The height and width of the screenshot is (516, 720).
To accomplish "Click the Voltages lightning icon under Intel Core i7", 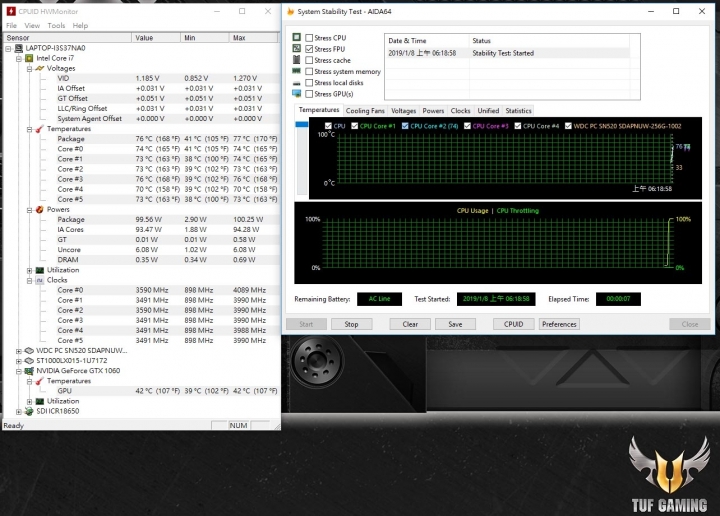I will pos(39,68).
